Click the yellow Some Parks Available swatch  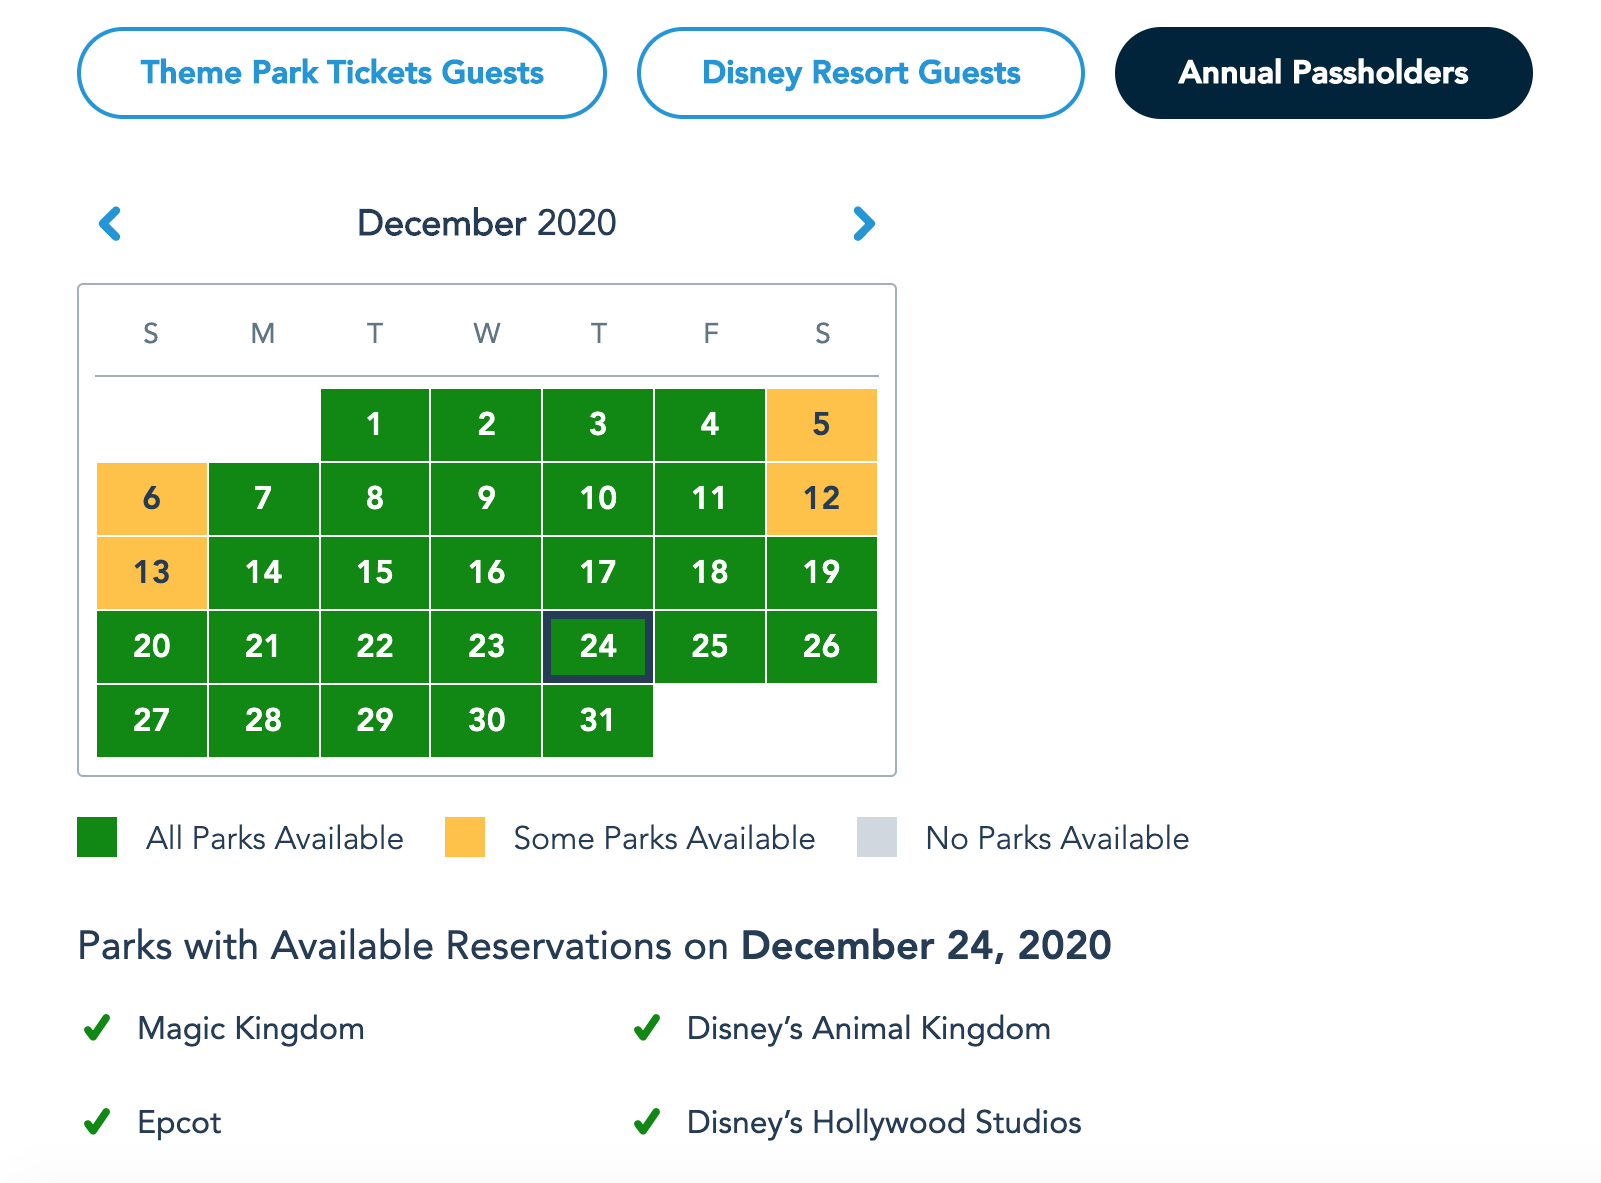click(x=465, y=837)
